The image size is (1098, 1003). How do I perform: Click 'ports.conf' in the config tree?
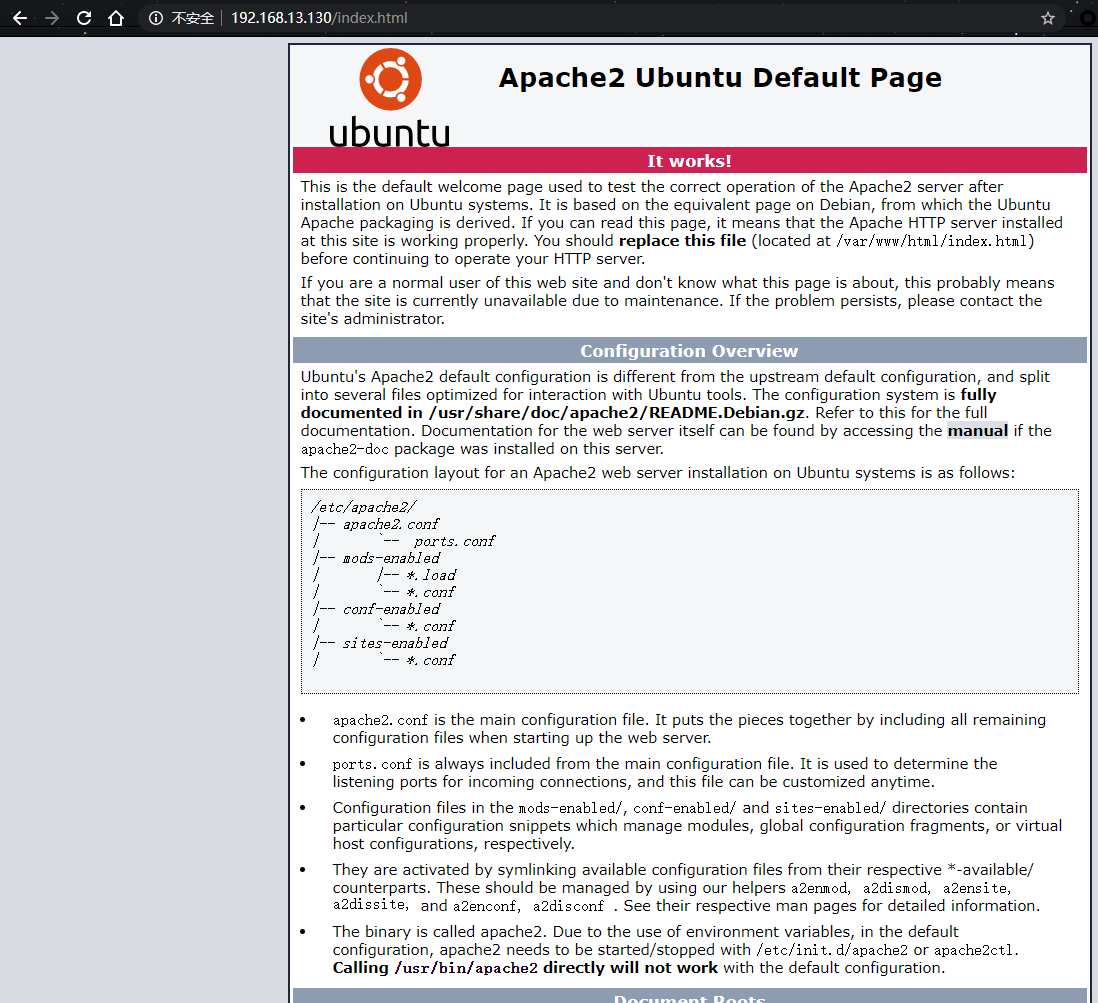[x=454, y=541]
